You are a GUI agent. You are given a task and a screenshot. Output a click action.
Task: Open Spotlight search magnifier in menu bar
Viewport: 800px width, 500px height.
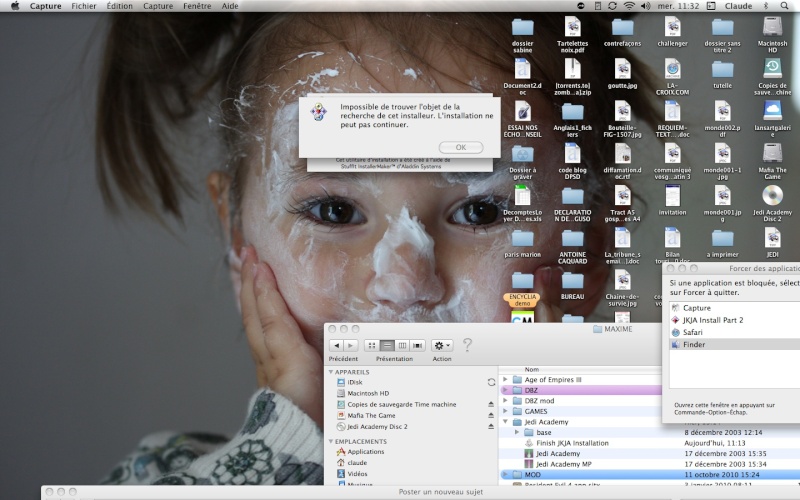pos(784,6)
